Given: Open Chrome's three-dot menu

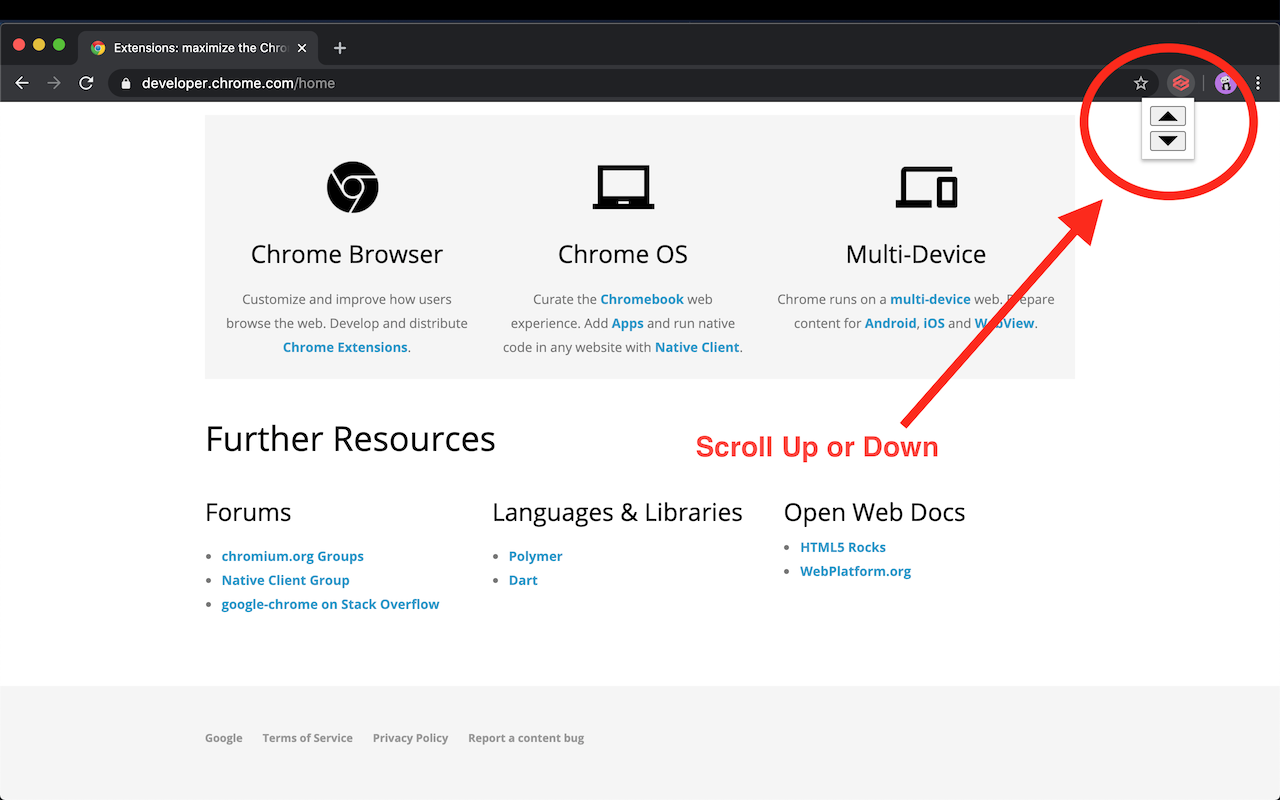Looking at the screenshot, I should (x=1258, y=83).
